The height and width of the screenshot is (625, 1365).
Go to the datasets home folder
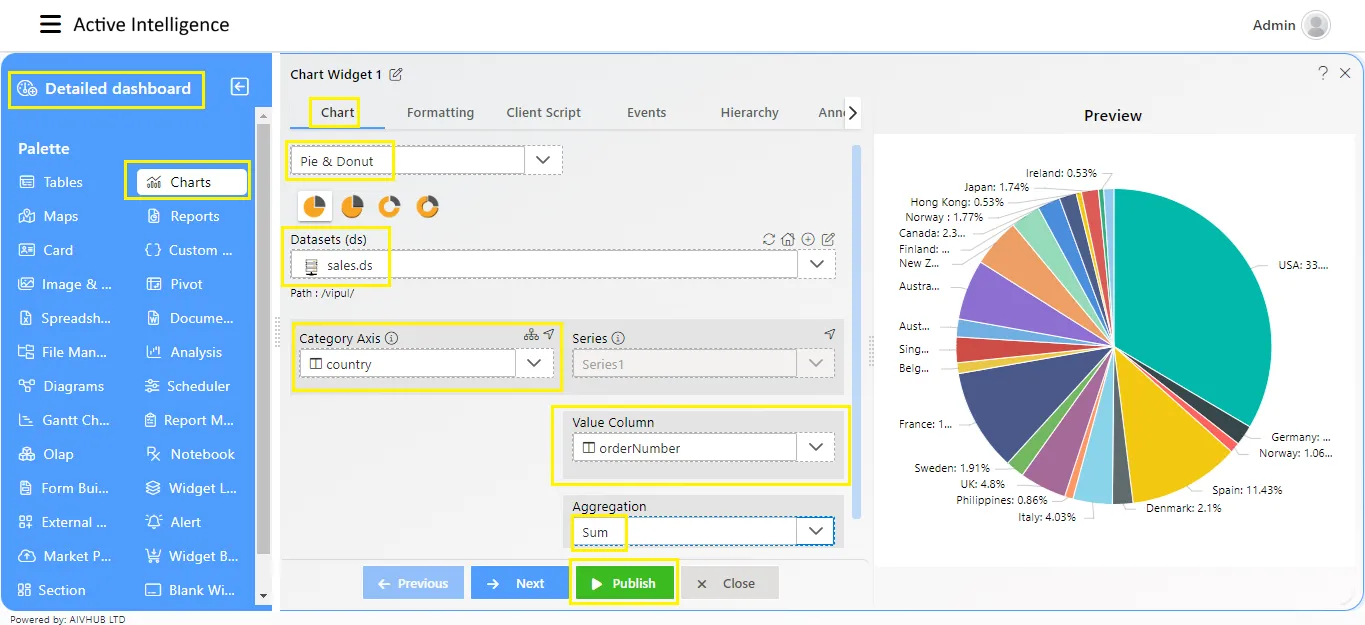click(x=788, y=239)
